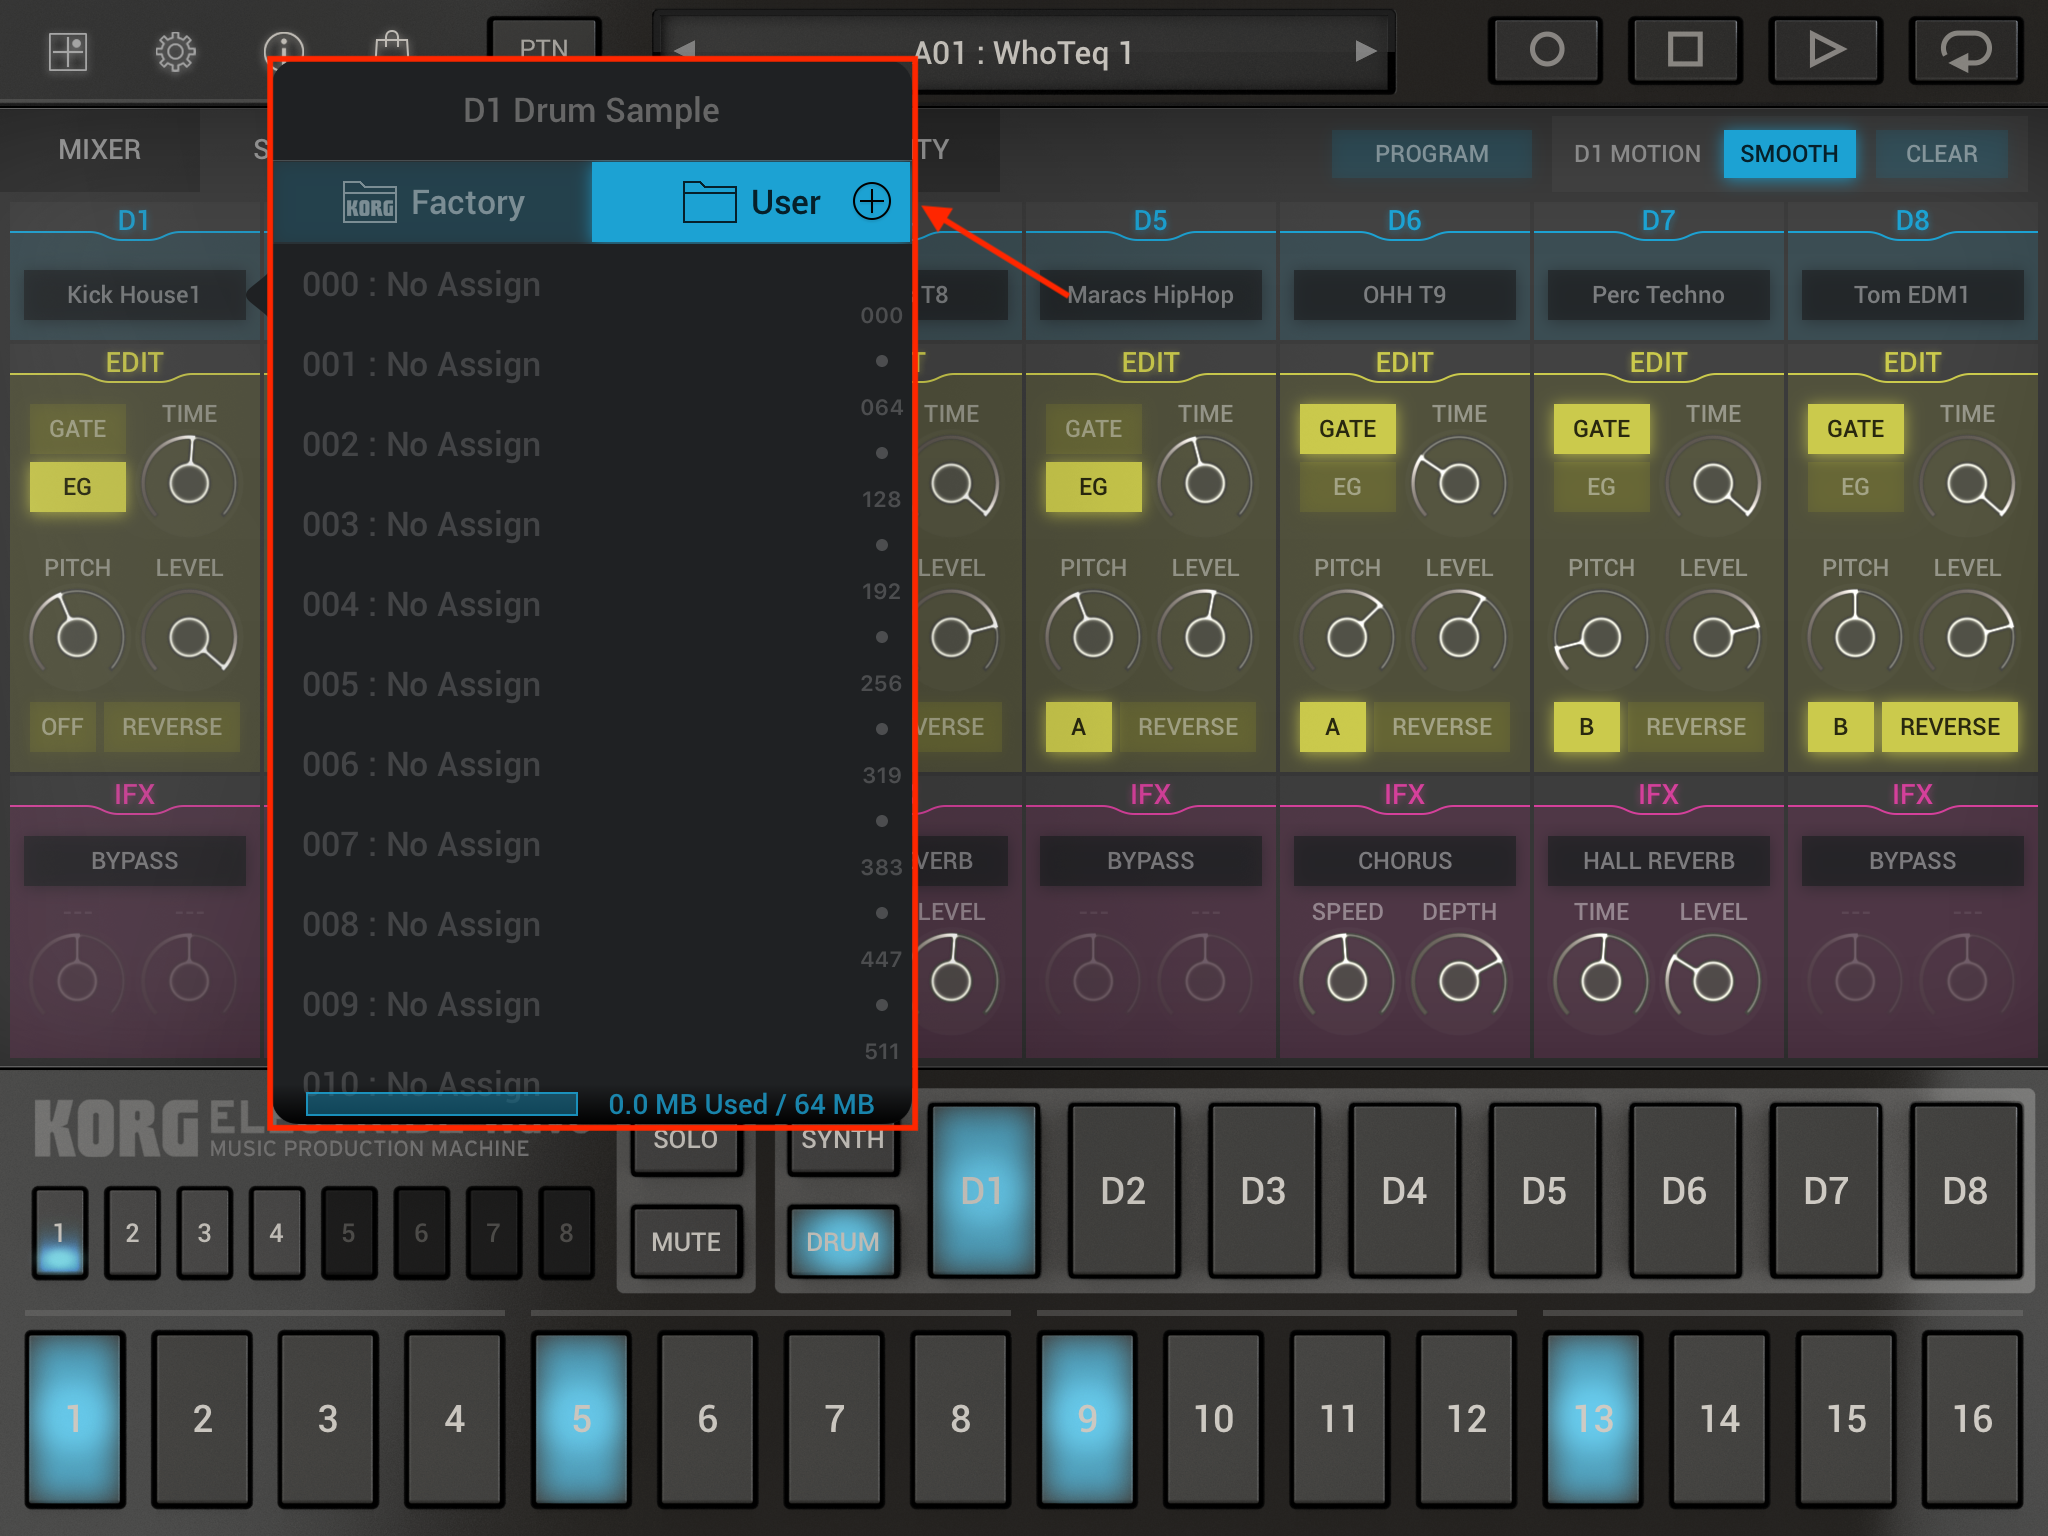Viewport: 2048px width, 1536px height.
Task: Jump to index 256 in sample list
Action: tap(881, 684)
